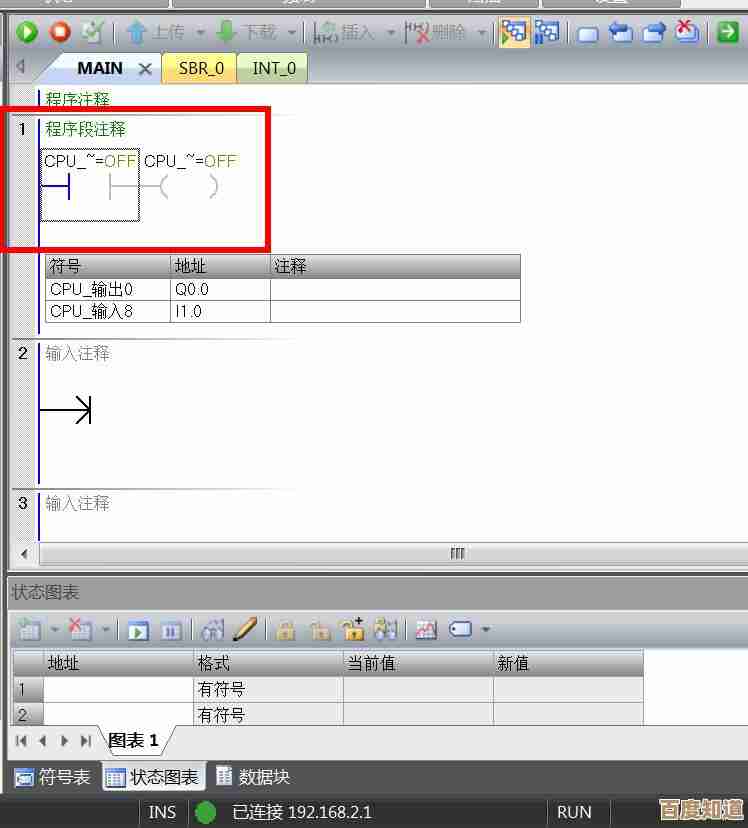Click the horizontal scrollbar left arrow
Viewport: 748px width, 828px height.
[24, 554]
